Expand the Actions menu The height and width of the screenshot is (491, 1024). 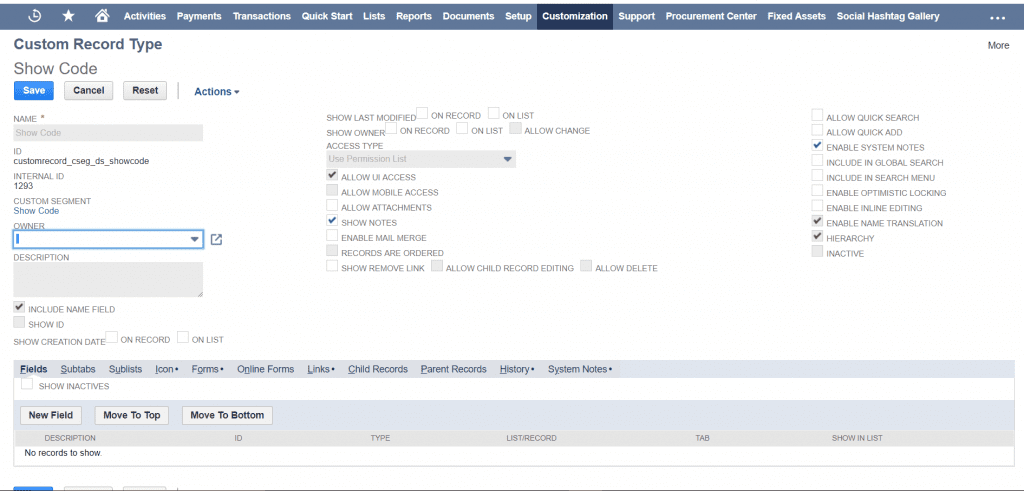tap(216, 92)
